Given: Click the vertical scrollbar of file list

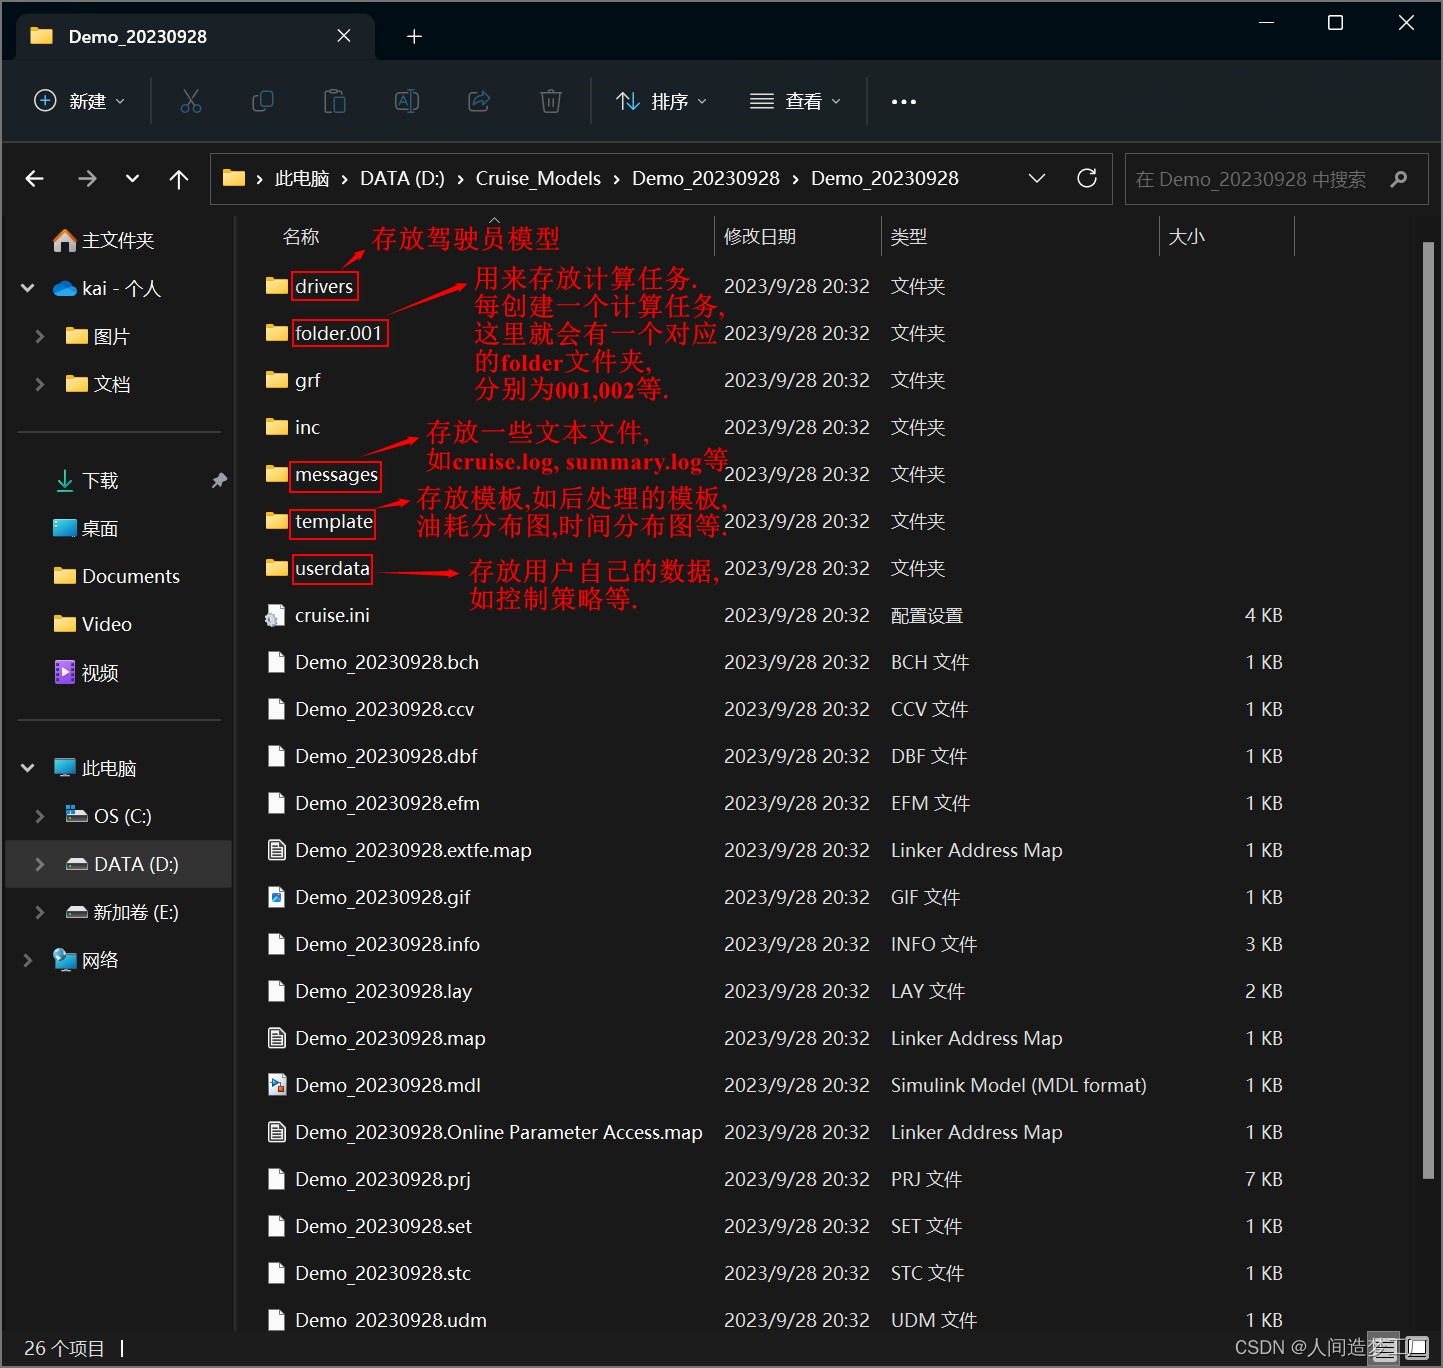Looking at the screenshot, I should pyautogui.click(x=1428, y=710).
